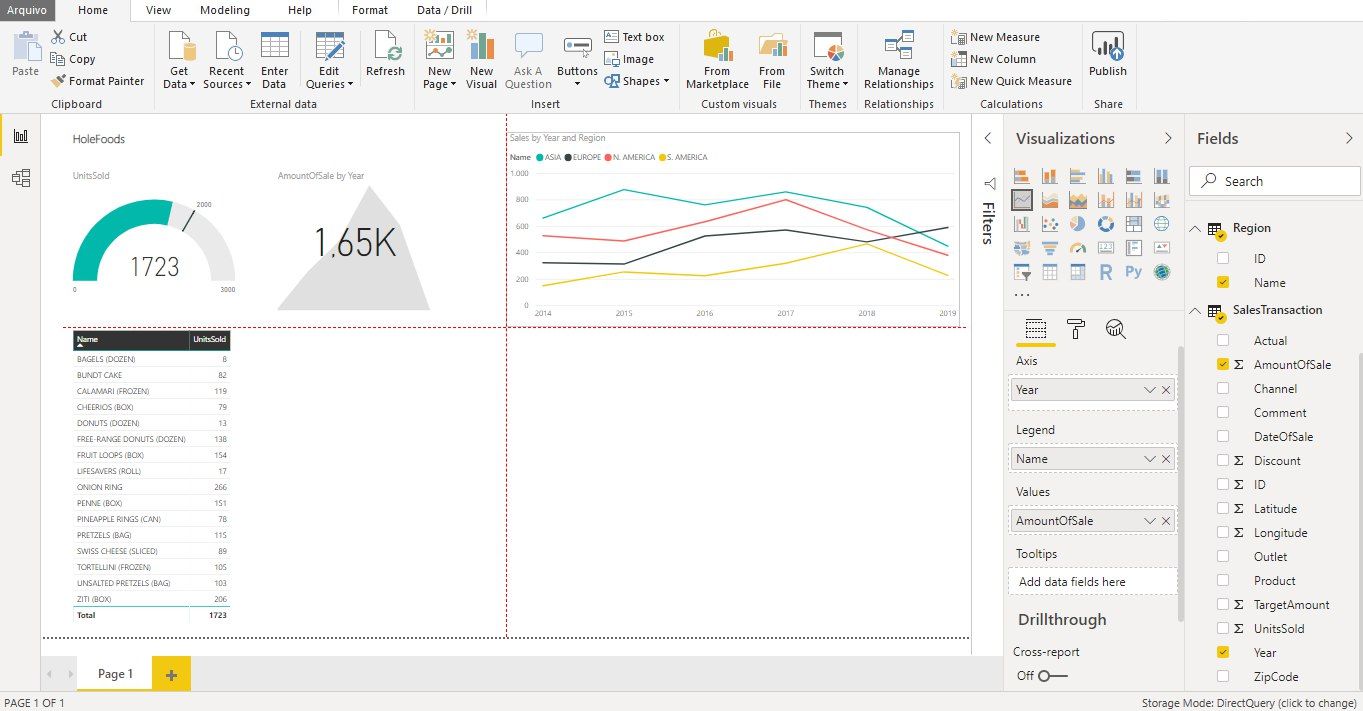Viewport: 1363px width, 711px height.
Task: Uncheck the AmountOfSale field checkbox
Action: click(x=1223, y=365)
